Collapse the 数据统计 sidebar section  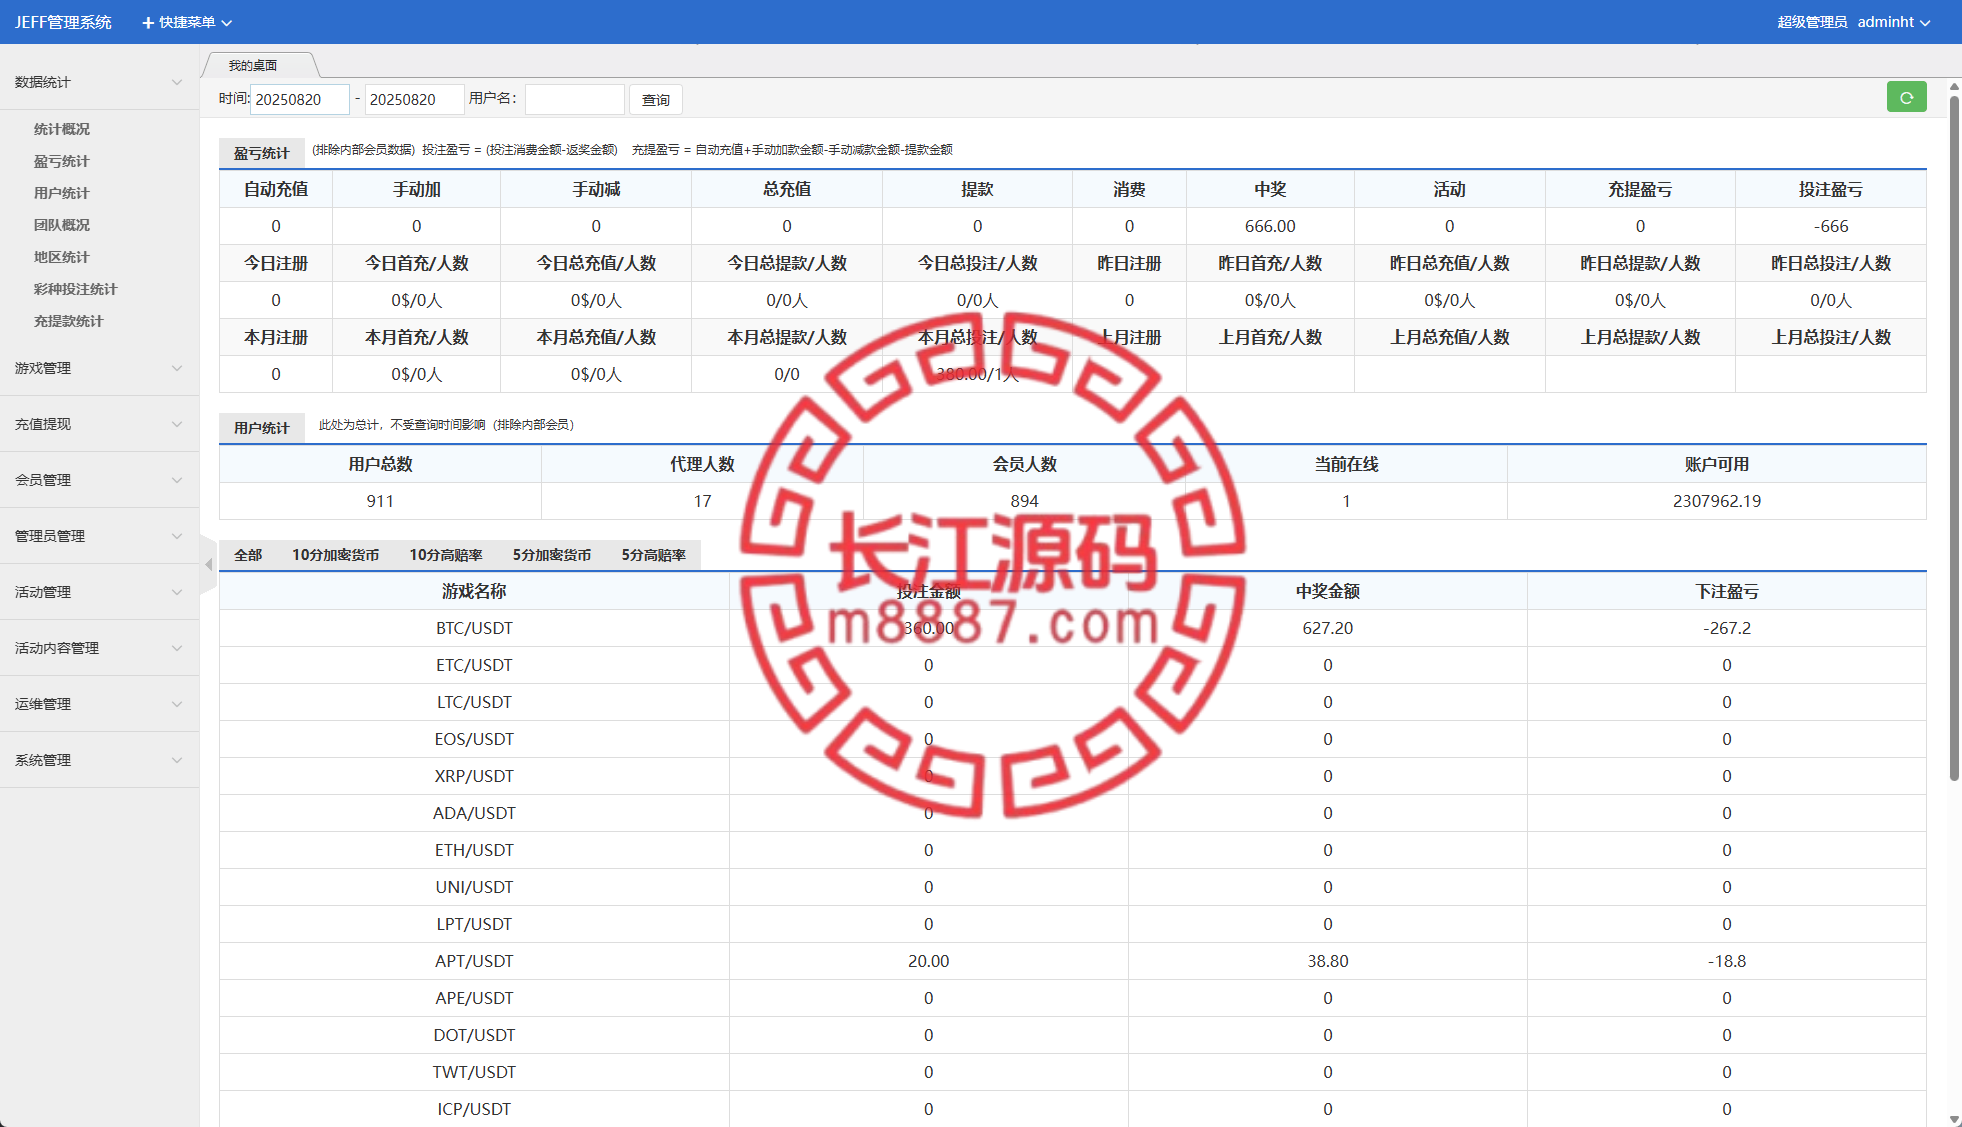pos(99,82)
